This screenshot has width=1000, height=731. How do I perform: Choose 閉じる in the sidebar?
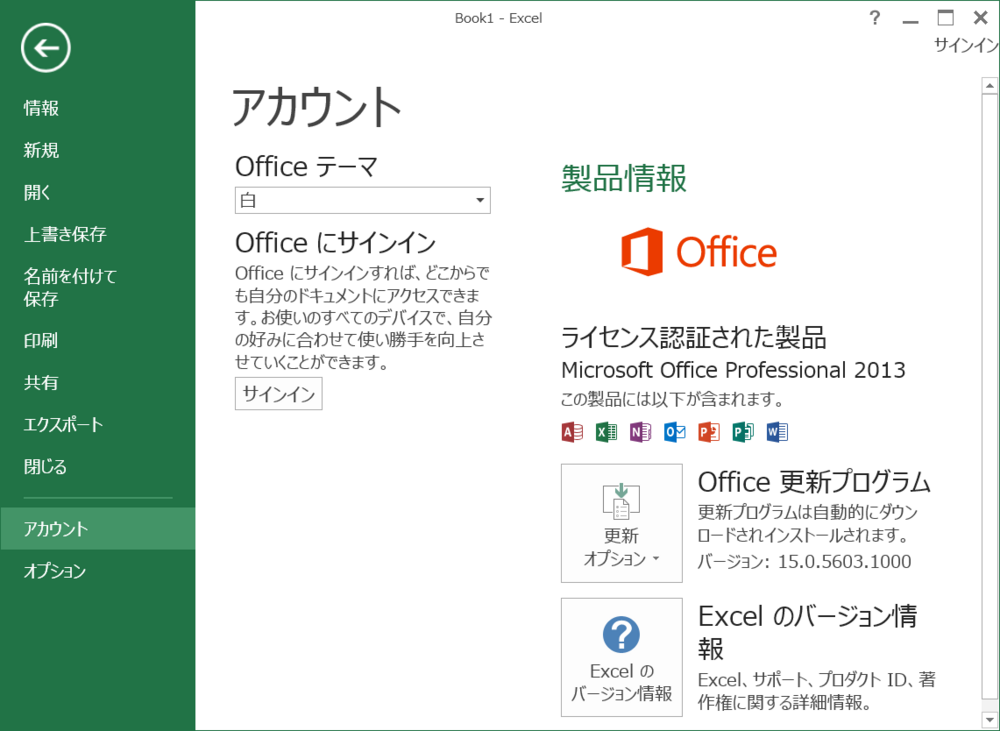point(45,466)
